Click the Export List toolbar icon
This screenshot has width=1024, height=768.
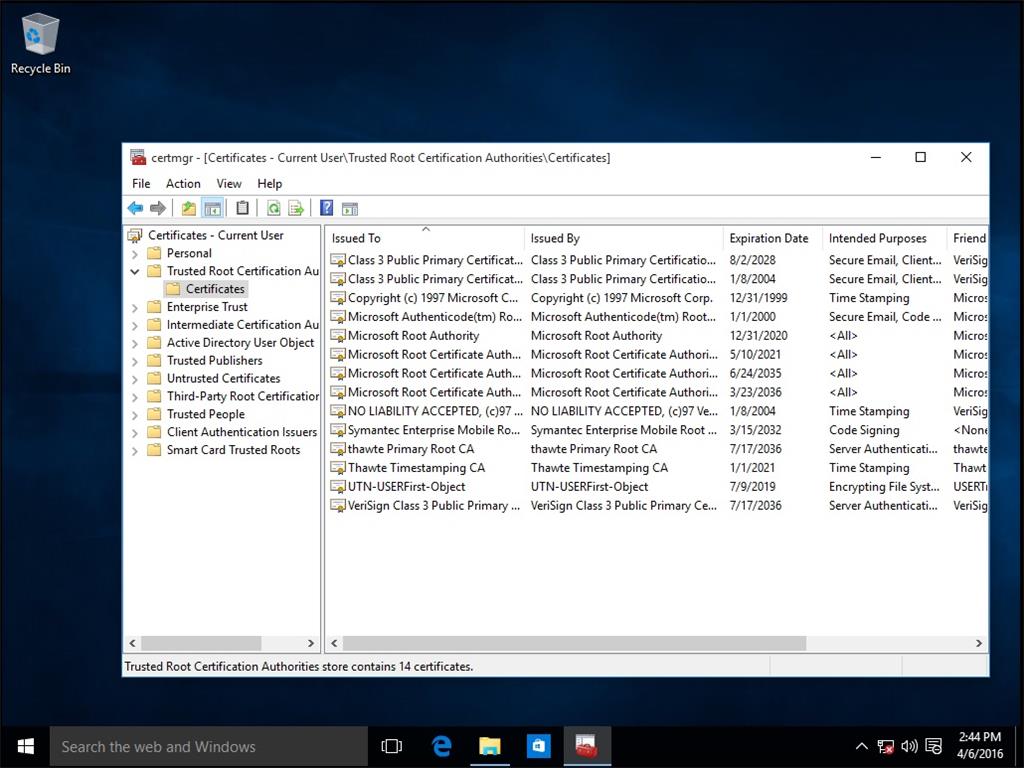[296, 208]
